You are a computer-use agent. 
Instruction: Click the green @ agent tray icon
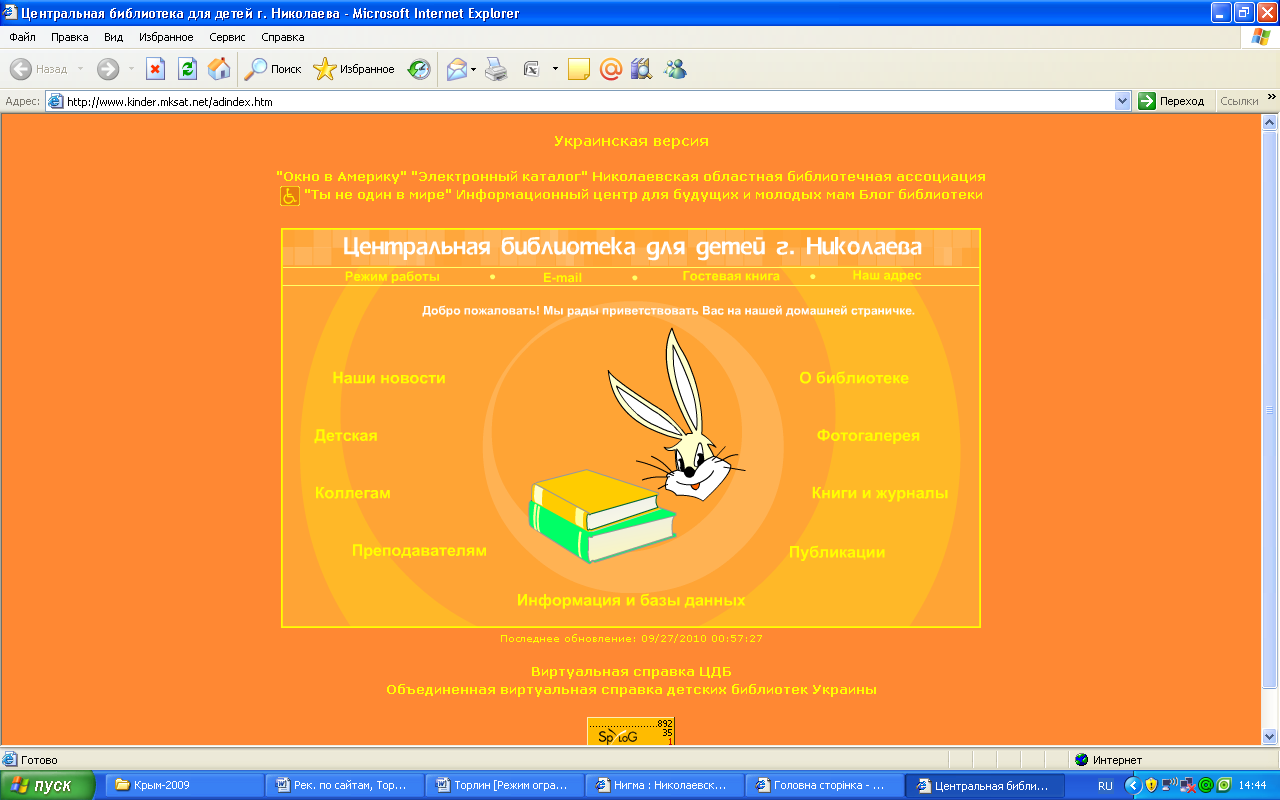1205,785
